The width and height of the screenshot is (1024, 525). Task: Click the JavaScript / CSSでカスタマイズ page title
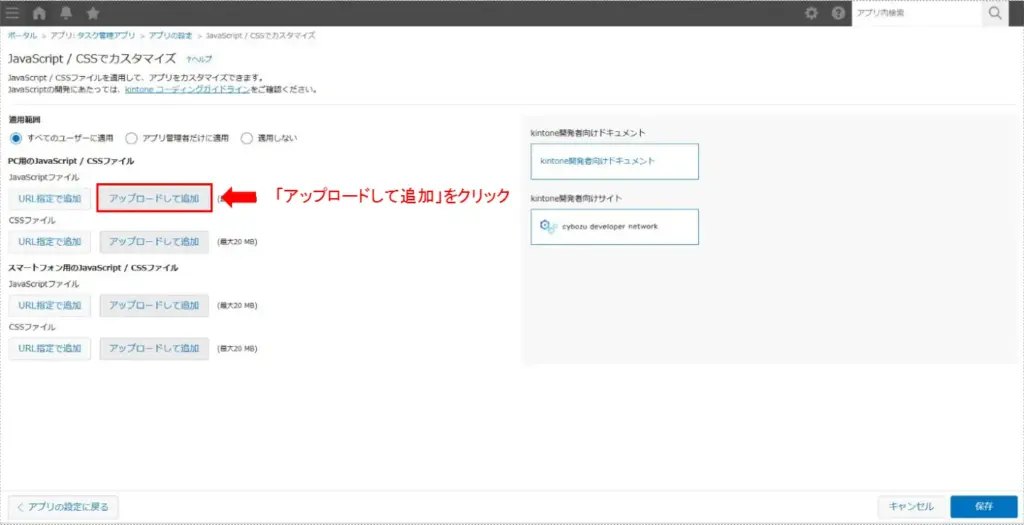pos(92,59)
